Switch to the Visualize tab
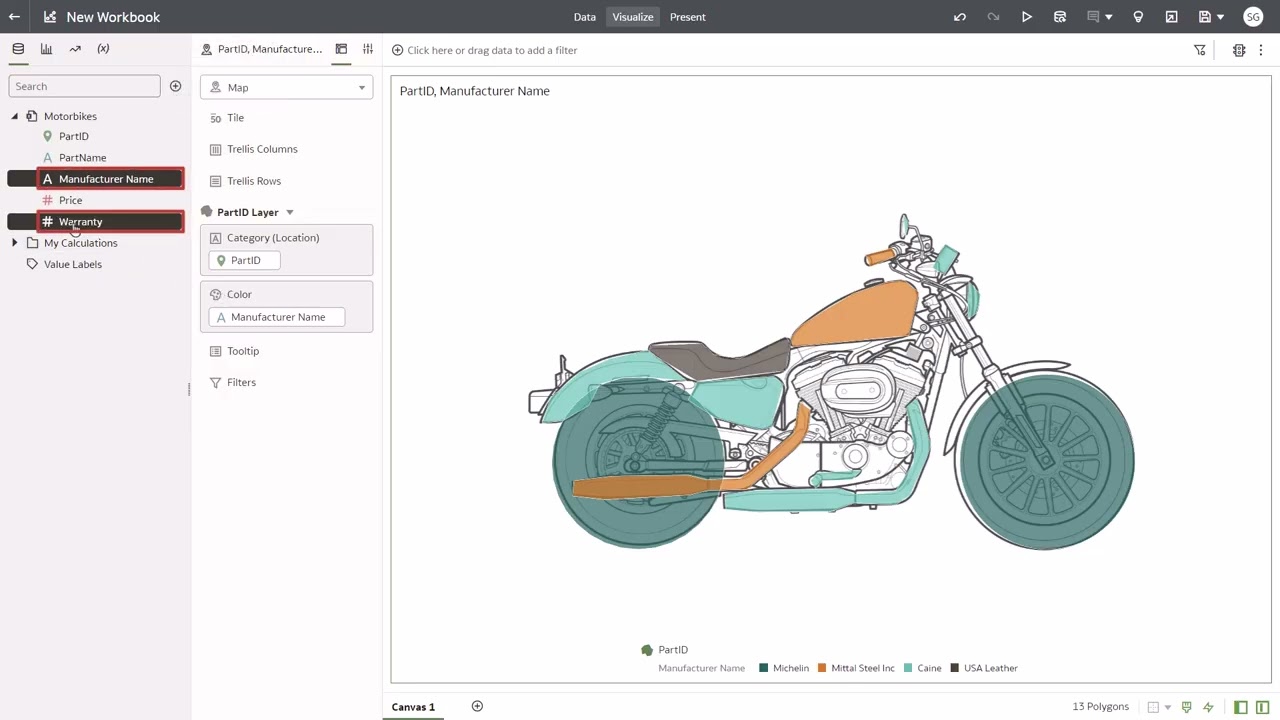 (633, 17)
